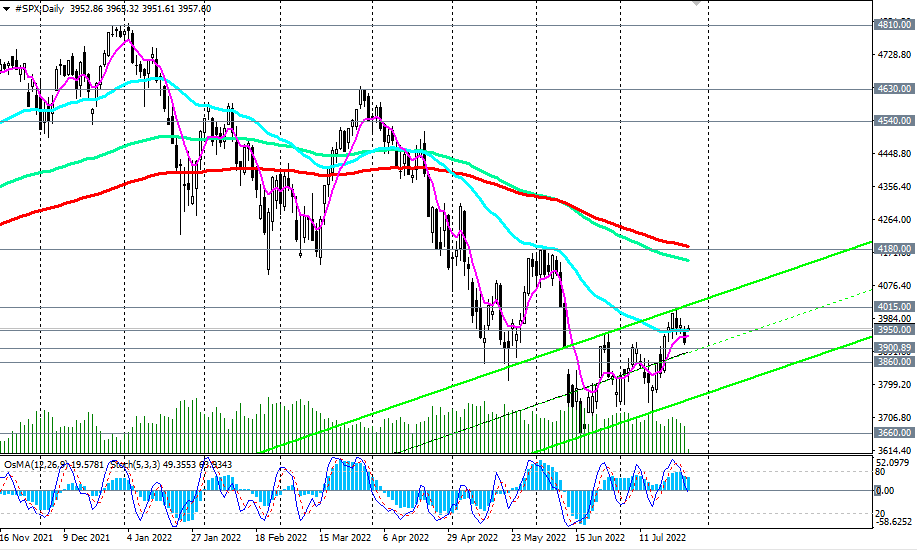Click the 3660.00 level label

click(894, 432)
